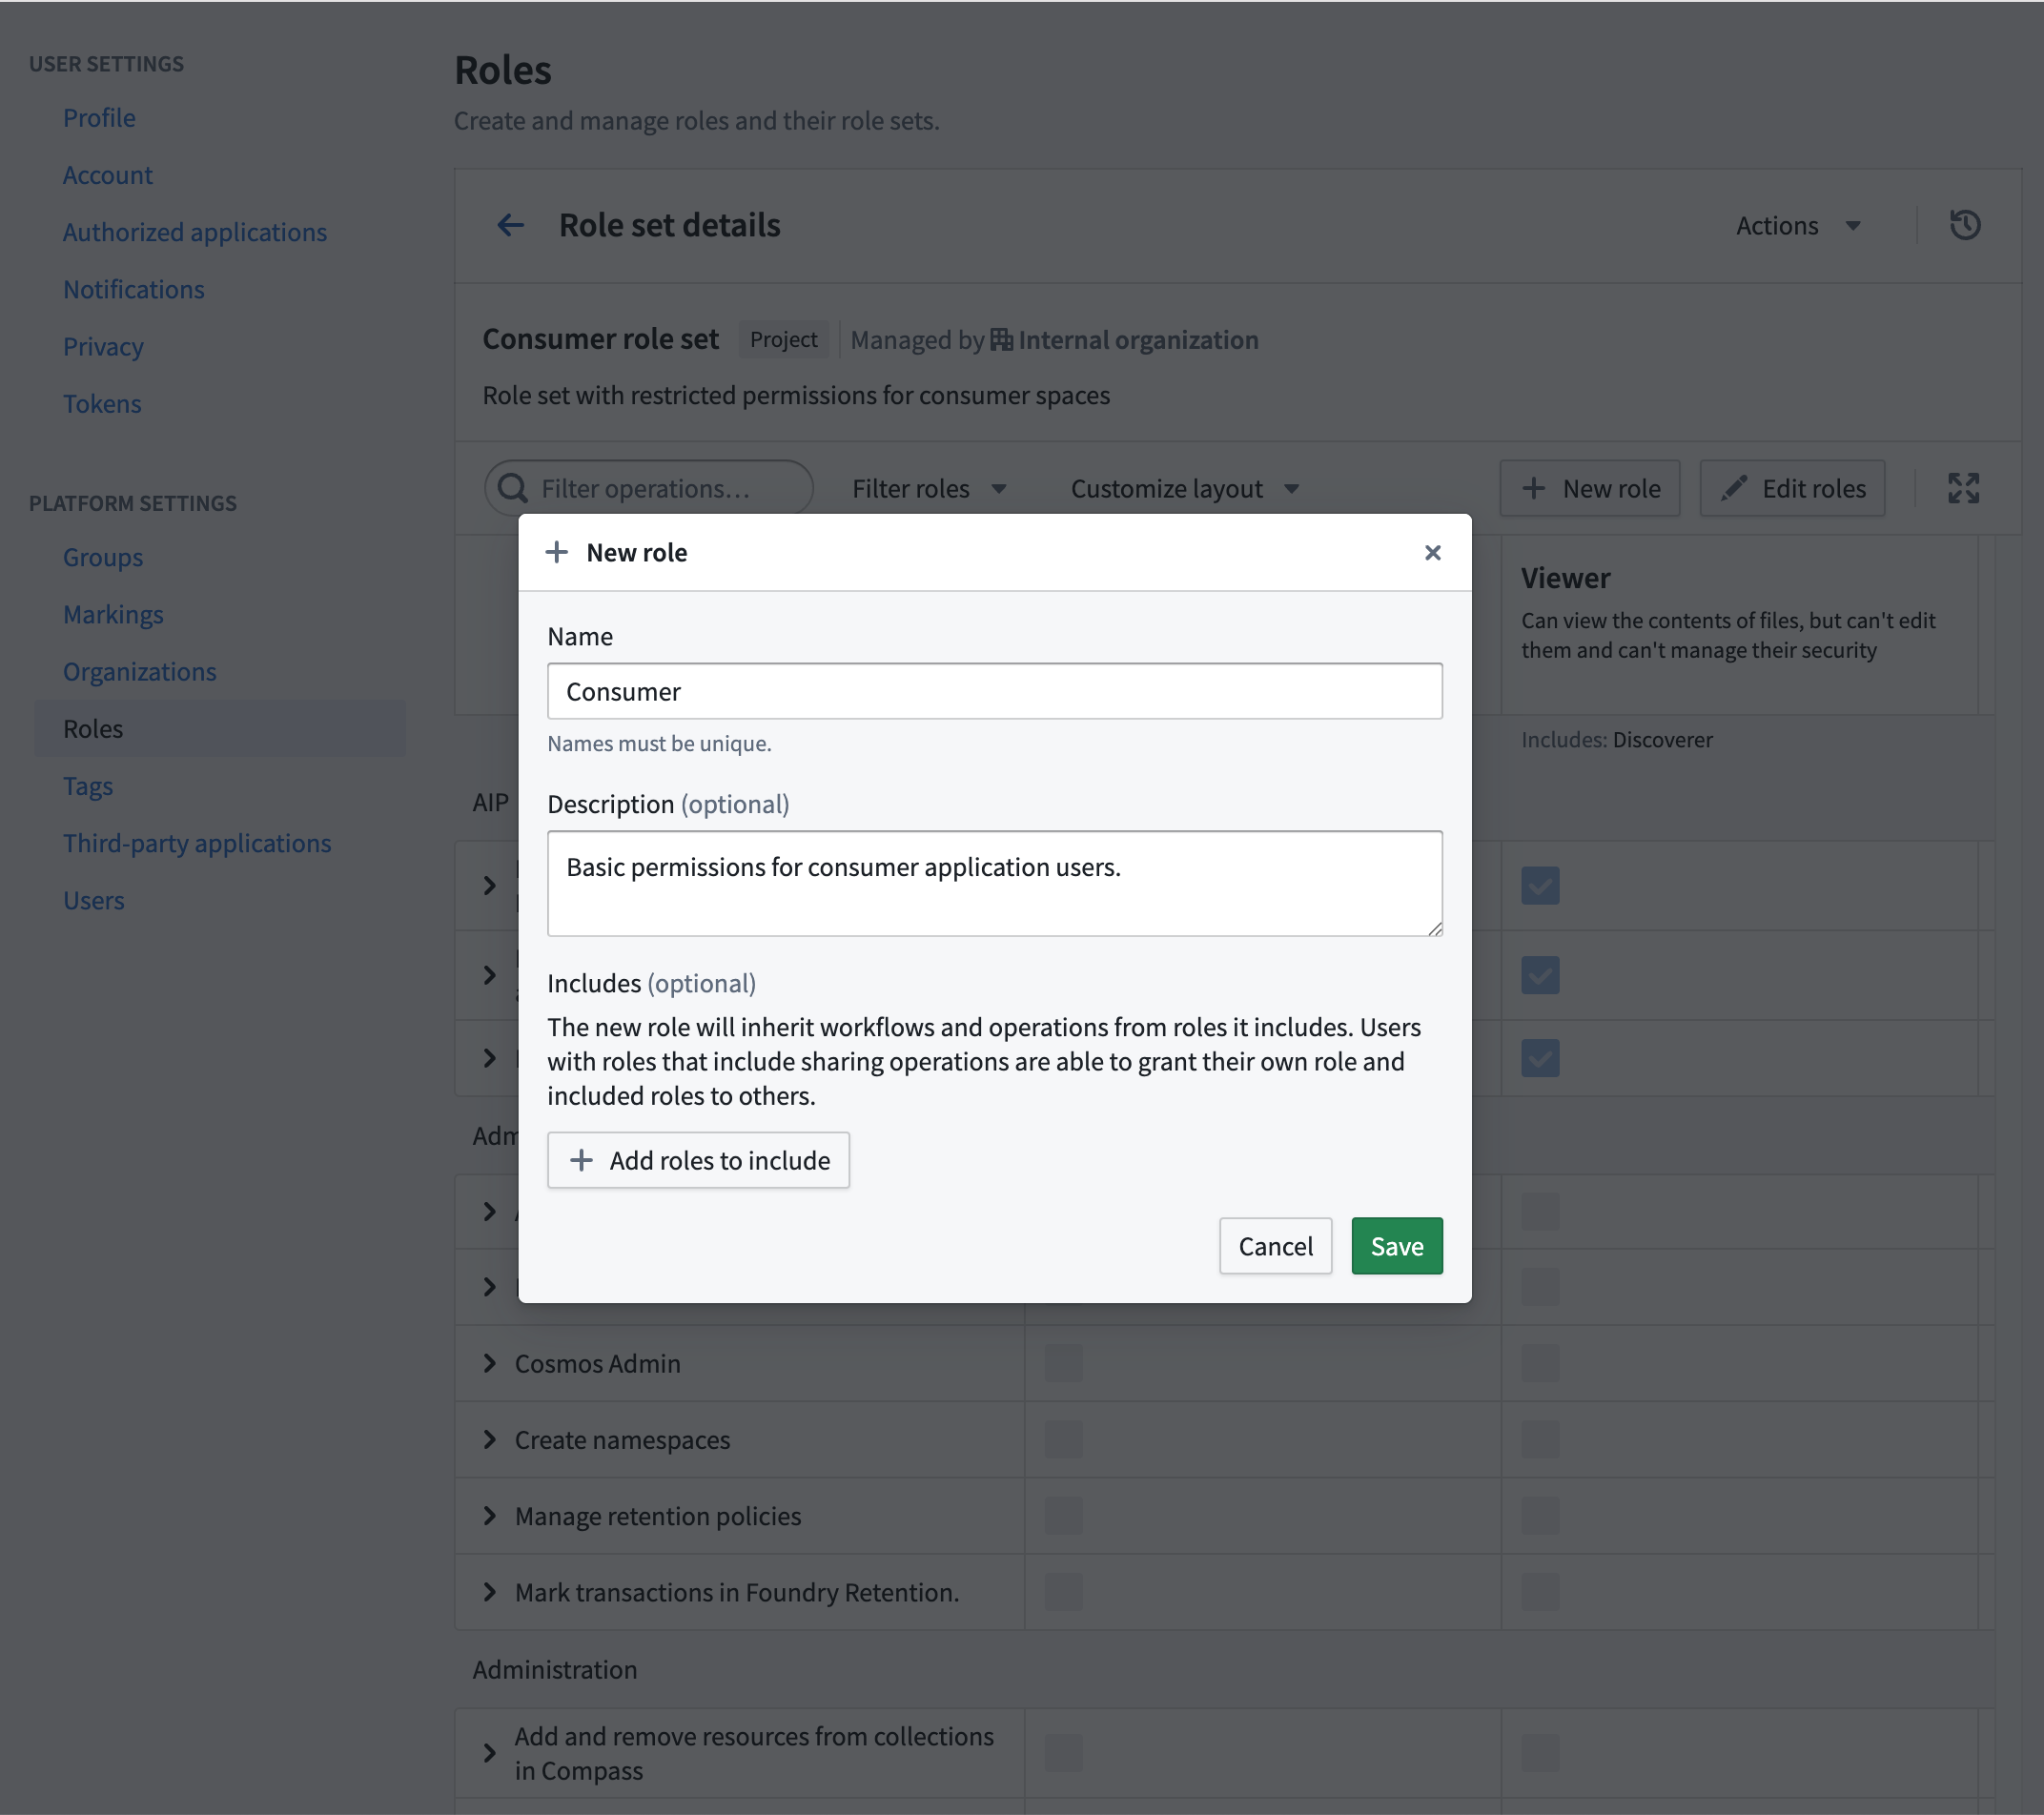Expand the Create namespaces row

tap(490, 1439)
